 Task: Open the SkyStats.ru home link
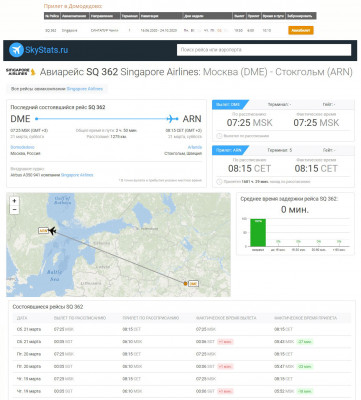pos(47,50)
